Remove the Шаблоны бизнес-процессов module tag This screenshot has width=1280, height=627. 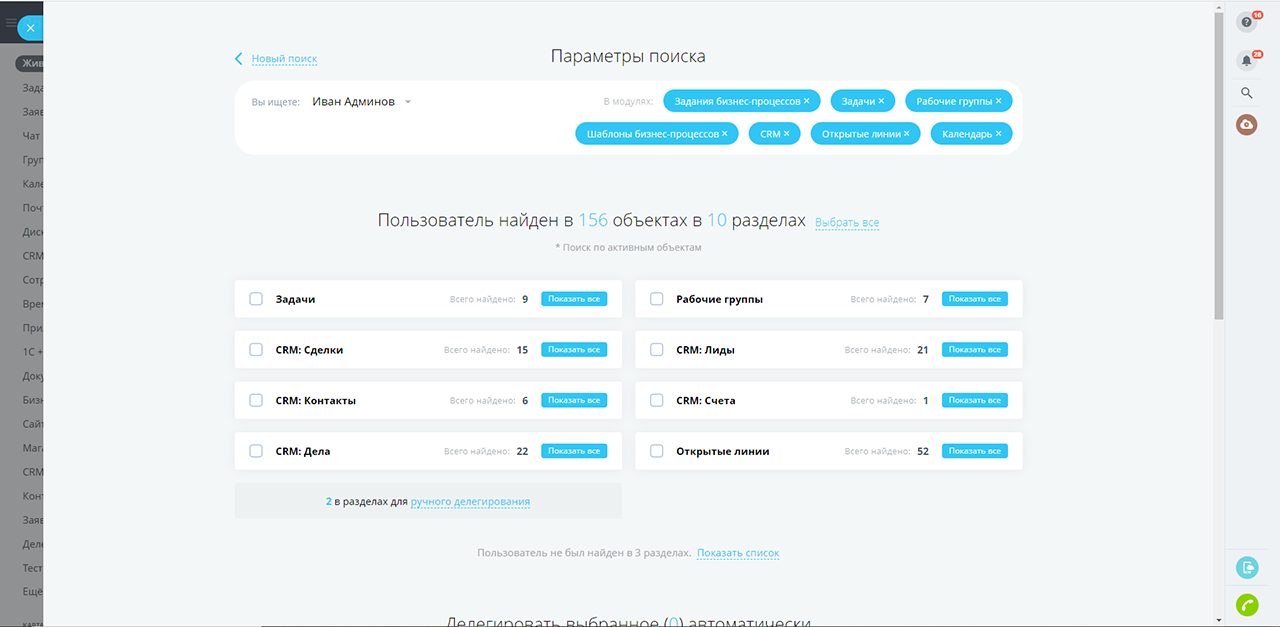tap(724, 133)
